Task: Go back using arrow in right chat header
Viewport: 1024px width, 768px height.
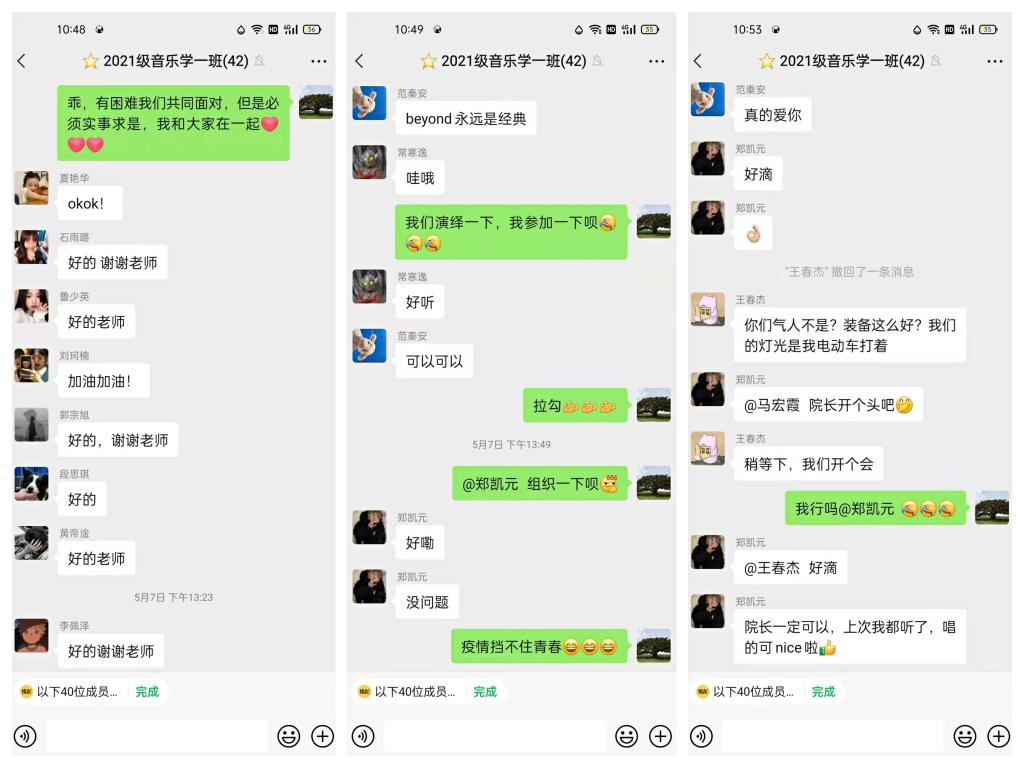Action: [697, 61]
